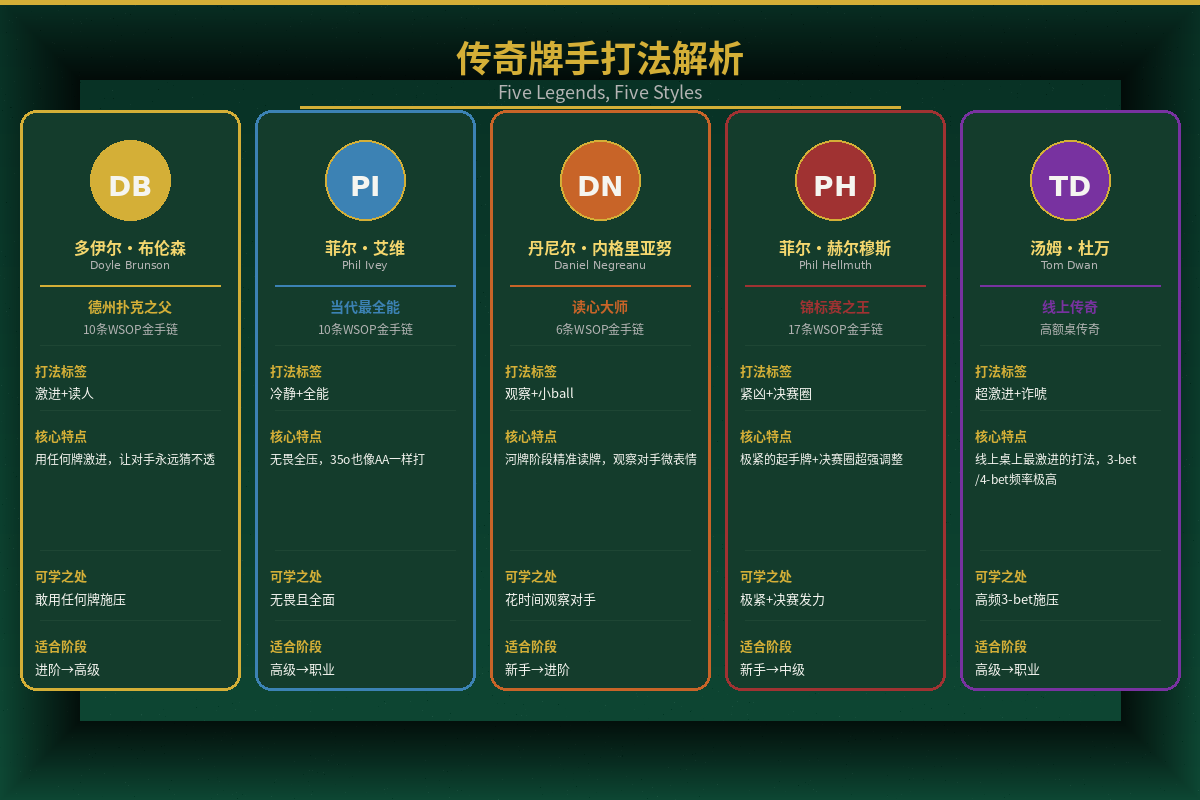The height and width of the screenshot is (800, 1200).
Task: Click 高额桌传奇 under Tom Dwan
Action: click(1070, 329)
